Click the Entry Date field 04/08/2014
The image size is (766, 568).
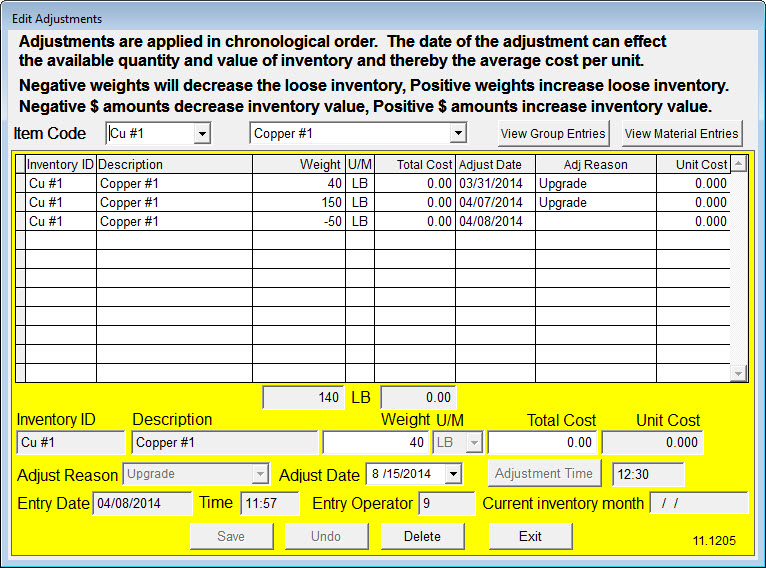coord(142,504)
